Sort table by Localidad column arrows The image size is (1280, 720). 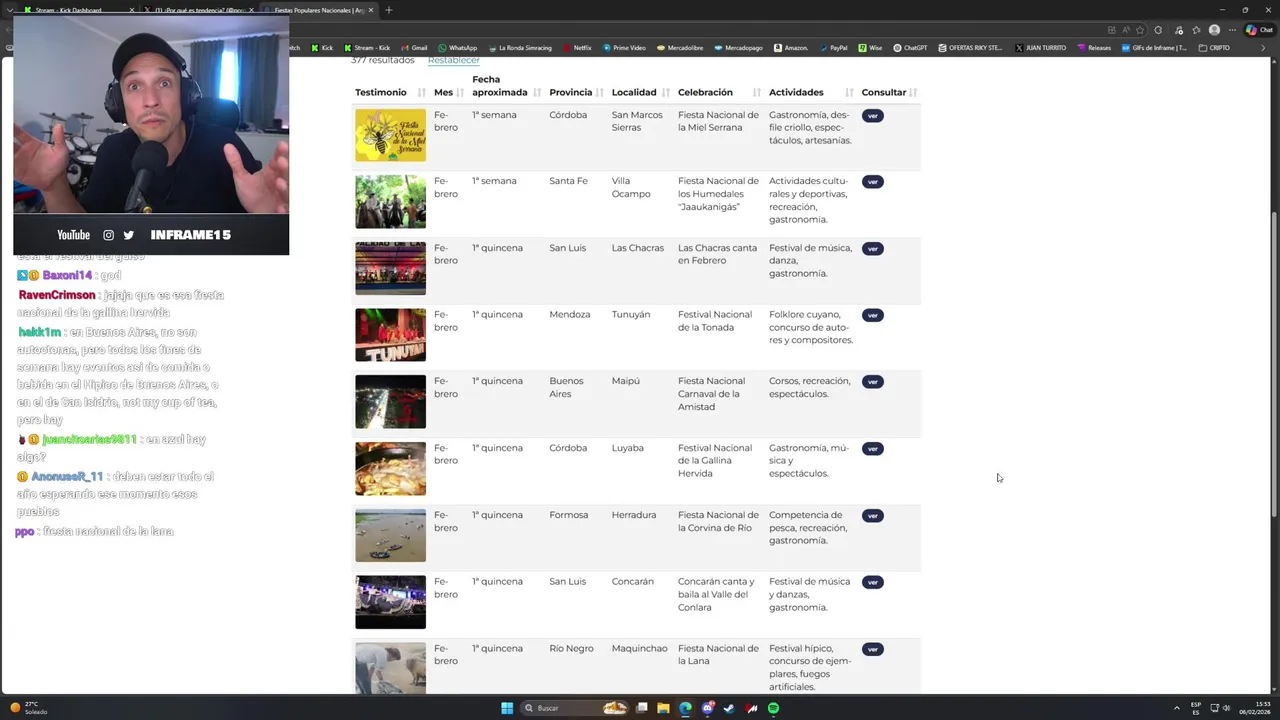coord(666,93)
